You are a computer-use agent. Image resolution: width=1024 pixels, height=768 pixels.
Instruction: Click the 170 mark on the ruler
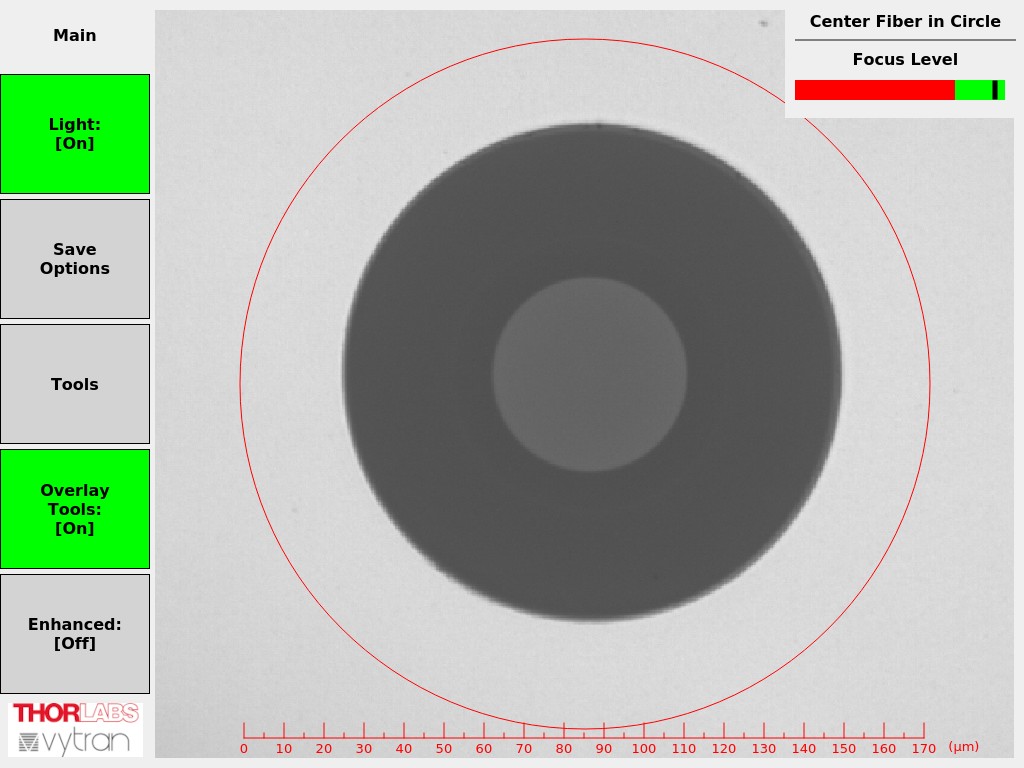(x=924, y=748)
